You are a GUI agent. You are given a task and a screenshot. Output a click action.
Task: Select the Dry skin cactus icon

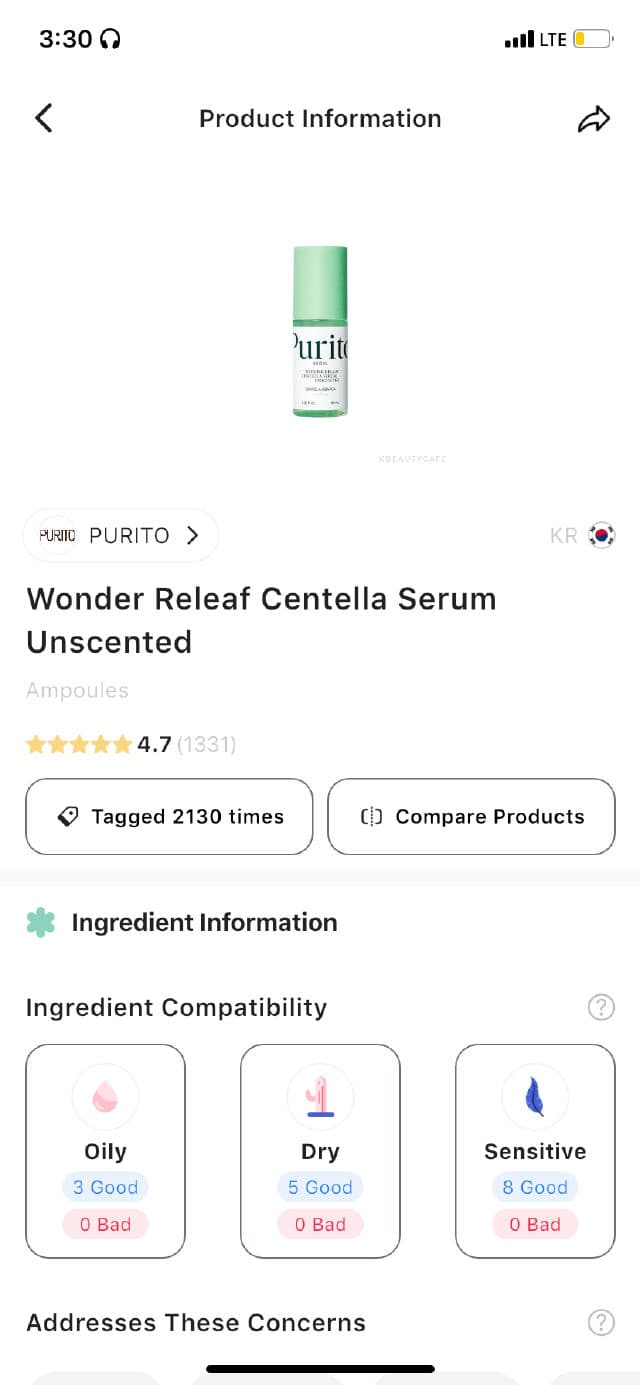320,1096
